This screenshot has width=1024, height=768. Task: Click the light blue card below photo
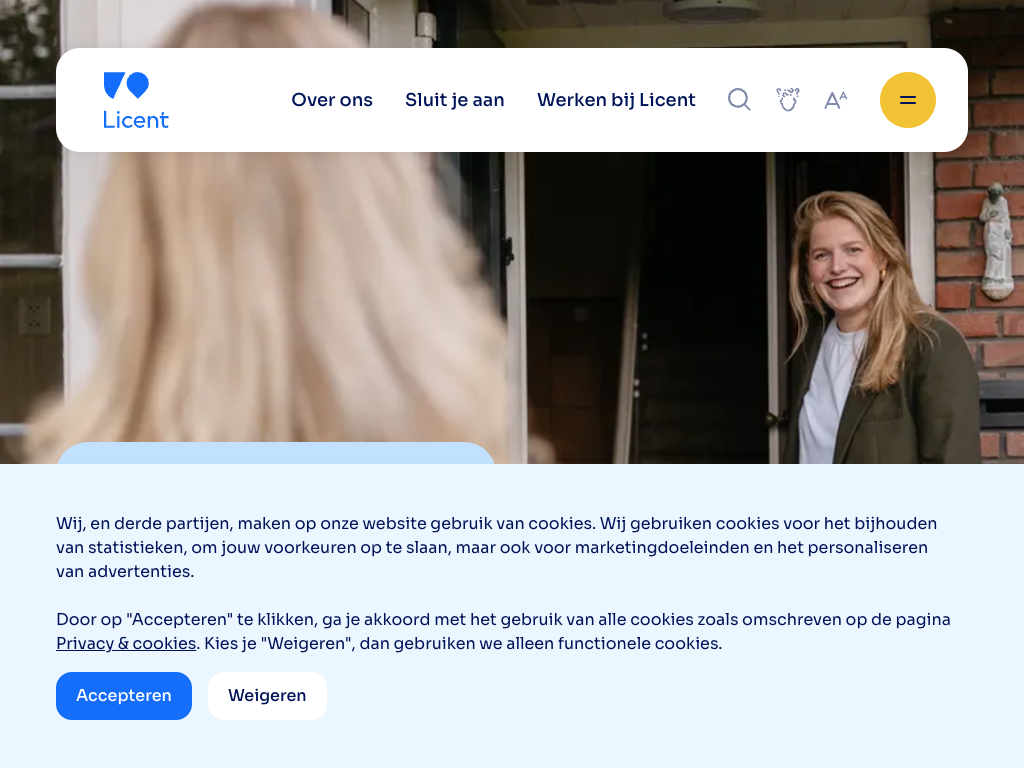click(275, 453)
